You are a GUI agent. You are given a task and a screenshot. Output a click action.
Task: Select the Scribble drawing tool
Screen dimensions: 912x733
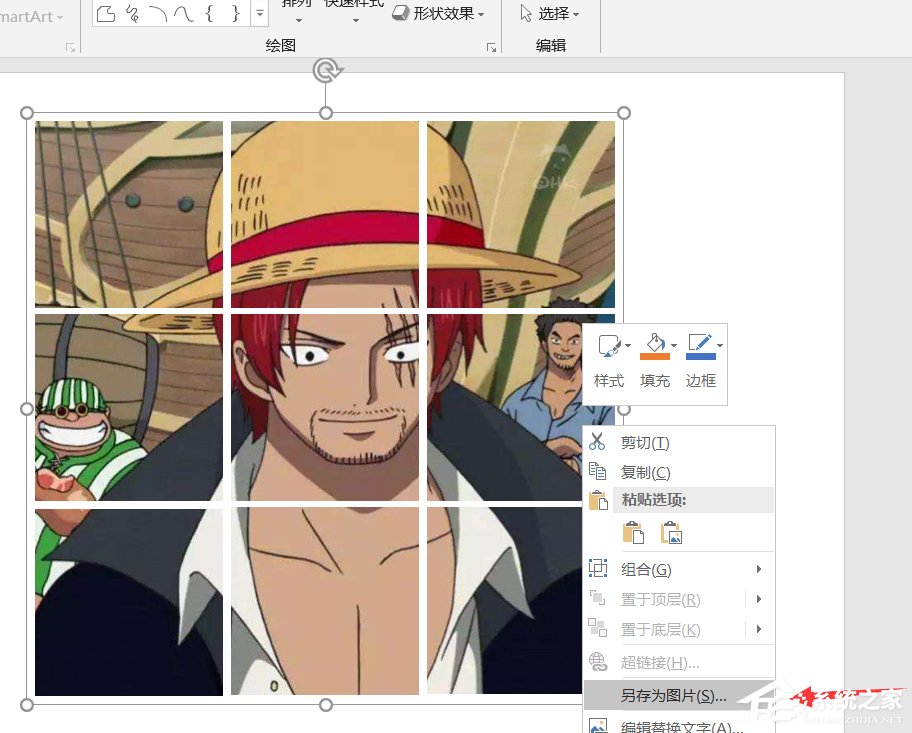point(132,14)
